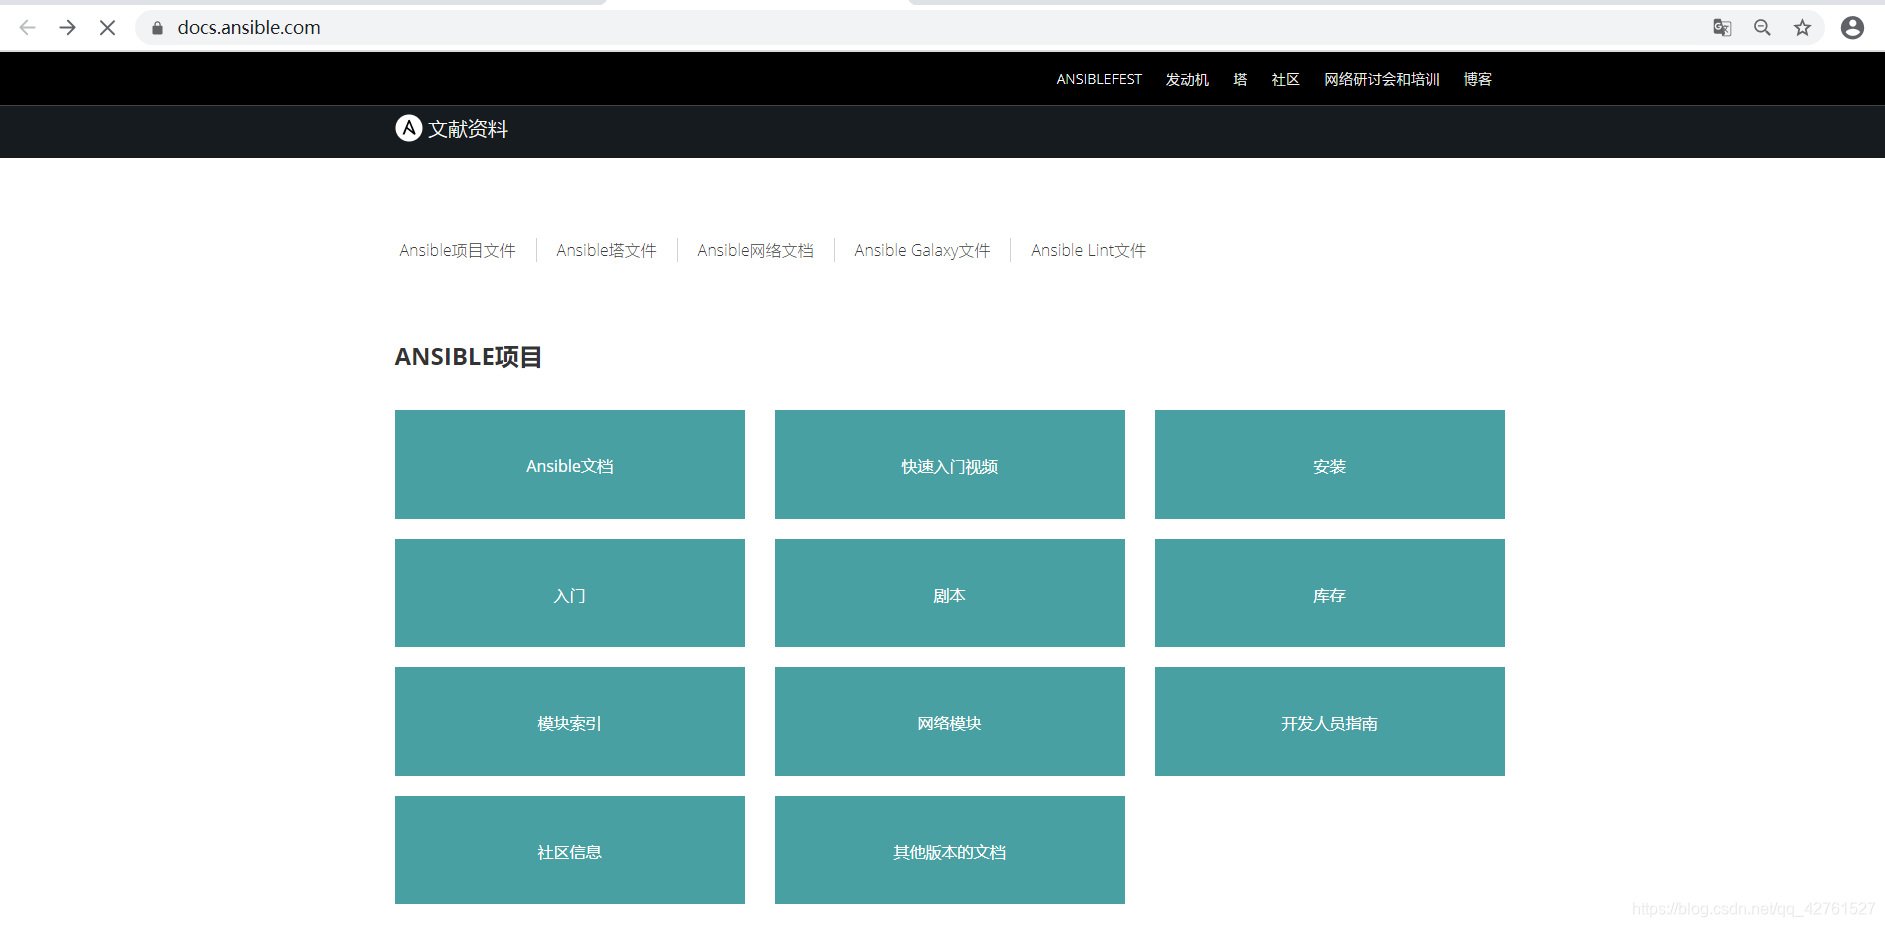Open the 库存 tile

(x=1330, y=593)
